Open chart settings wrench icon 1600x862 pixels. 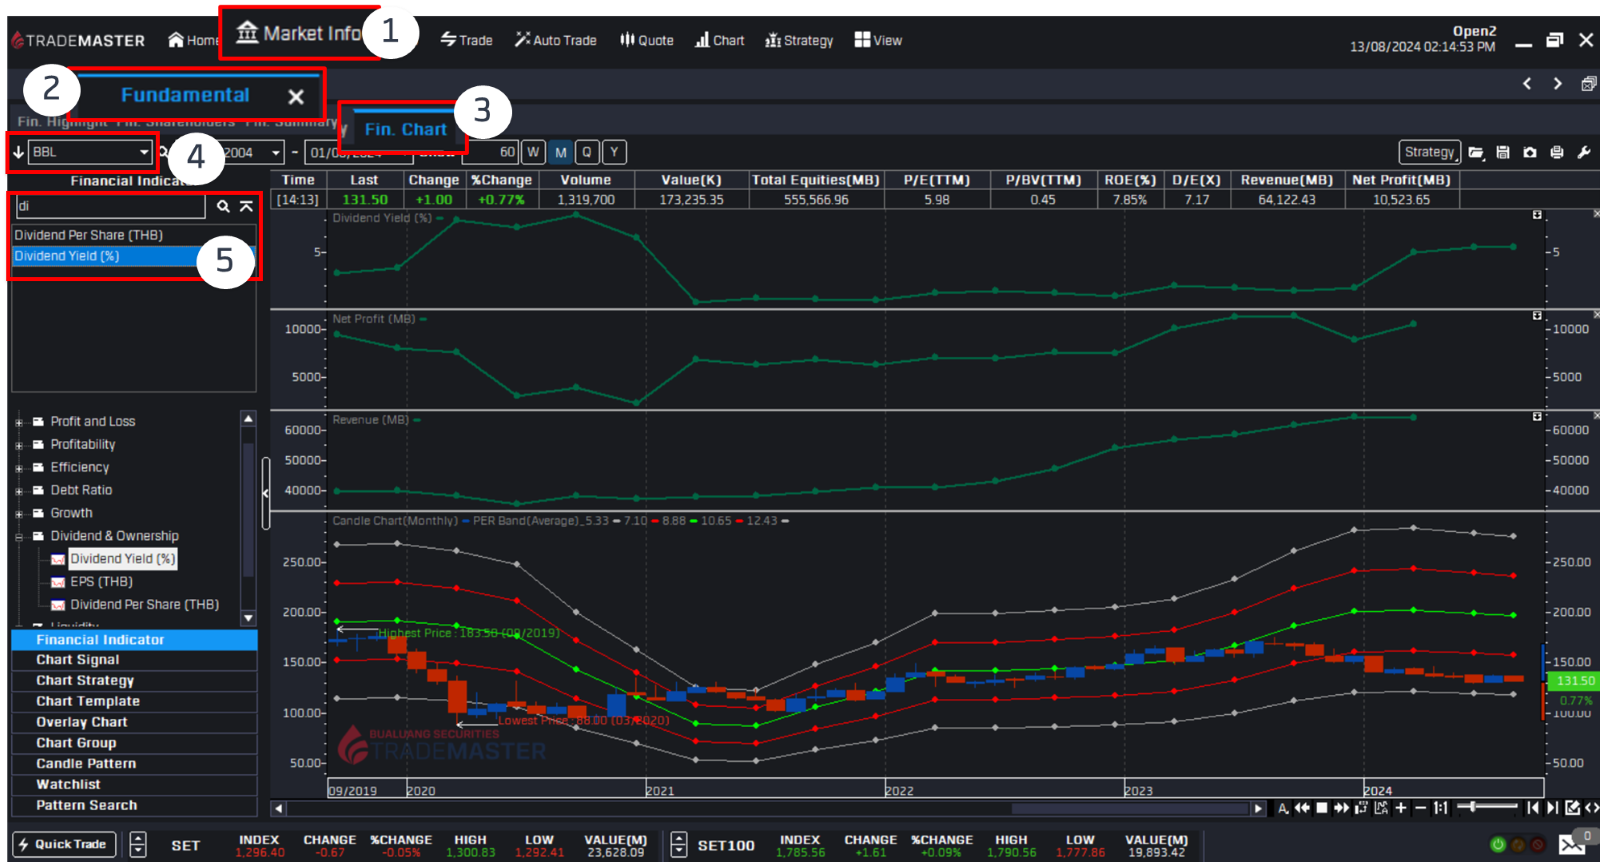tap(1583, 152)
